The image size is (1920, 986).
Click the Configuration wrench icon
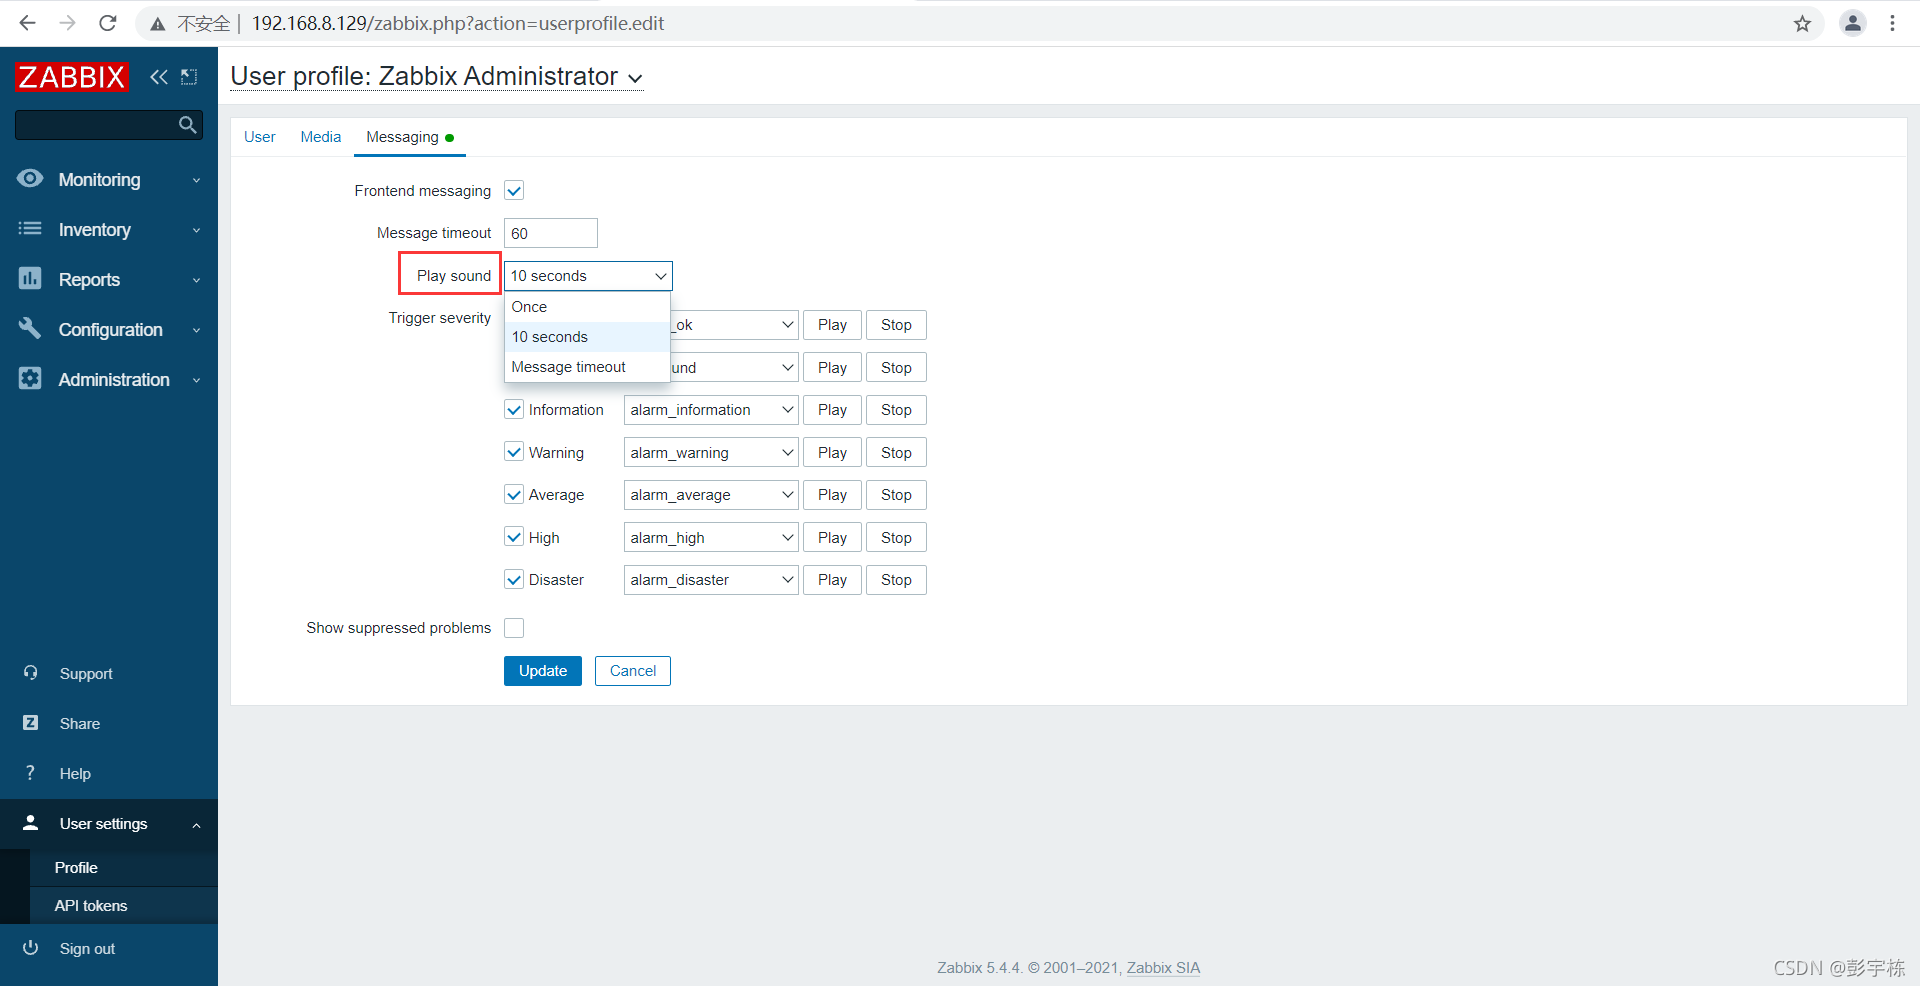point(30,329)
